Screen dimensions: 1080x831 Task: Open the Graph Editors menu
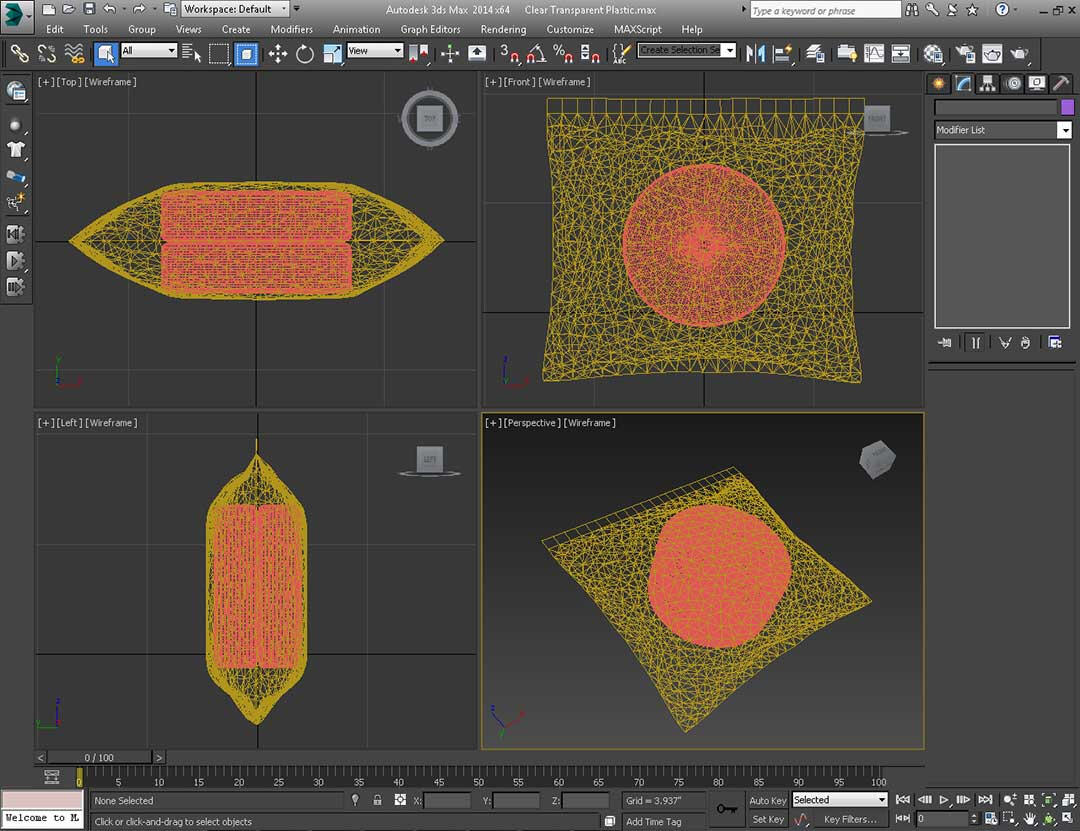click(x=431, y=29)
